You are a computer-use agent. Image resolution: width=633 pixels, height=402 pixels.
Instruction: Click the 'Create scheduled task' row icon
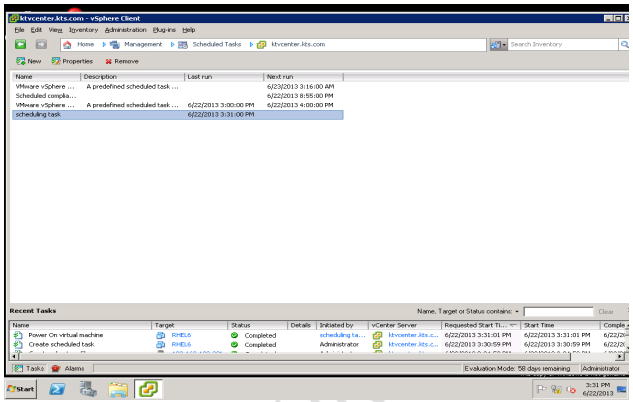click(x=18, y=345)
